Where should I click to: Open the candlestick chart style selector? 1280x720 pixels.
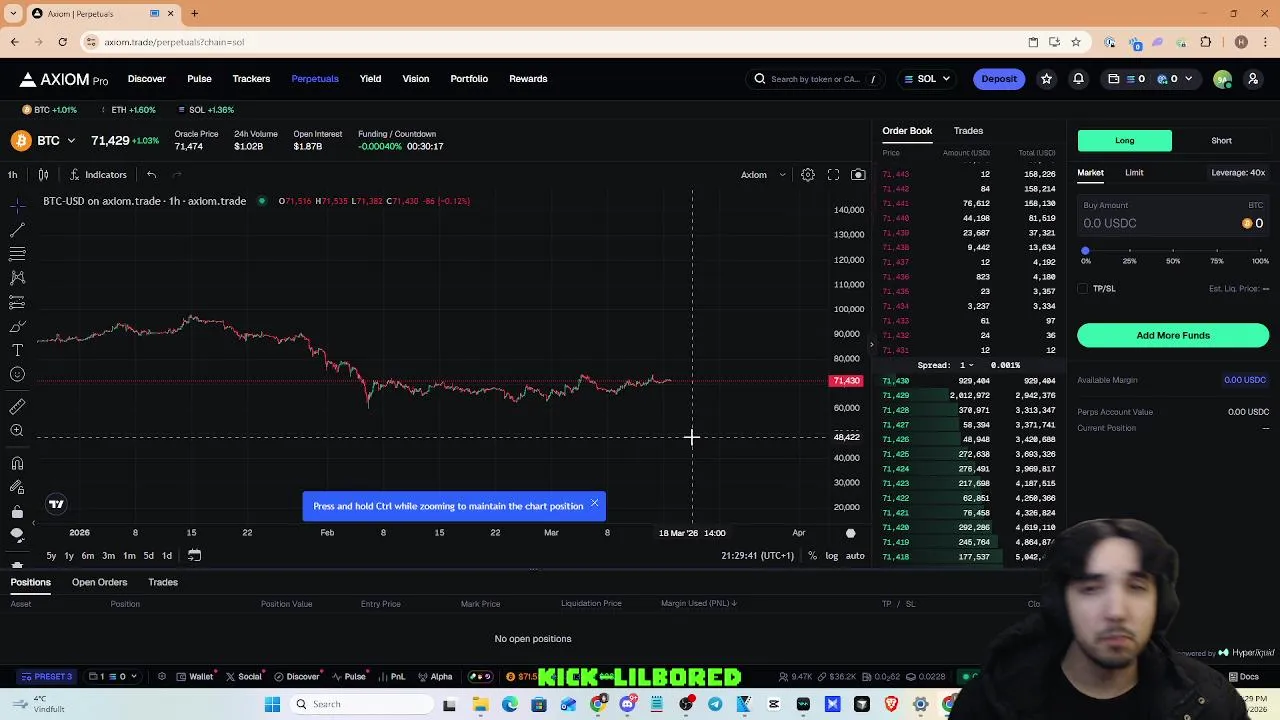(x=43, y=175)
